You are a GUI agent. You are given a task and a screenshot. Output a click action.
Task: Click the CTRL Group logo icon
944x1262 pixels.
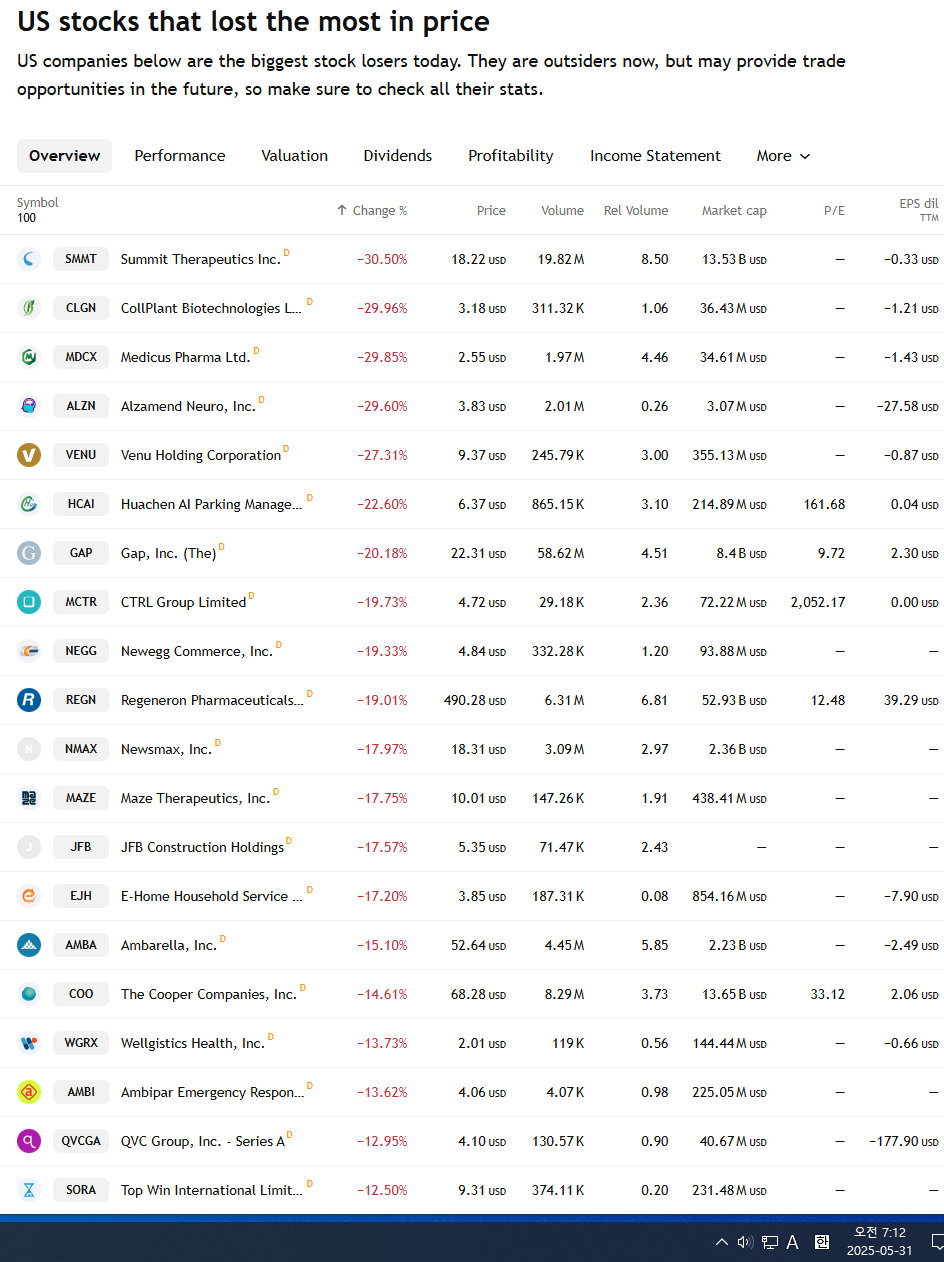pyautogui.click(x=29, y=602)
